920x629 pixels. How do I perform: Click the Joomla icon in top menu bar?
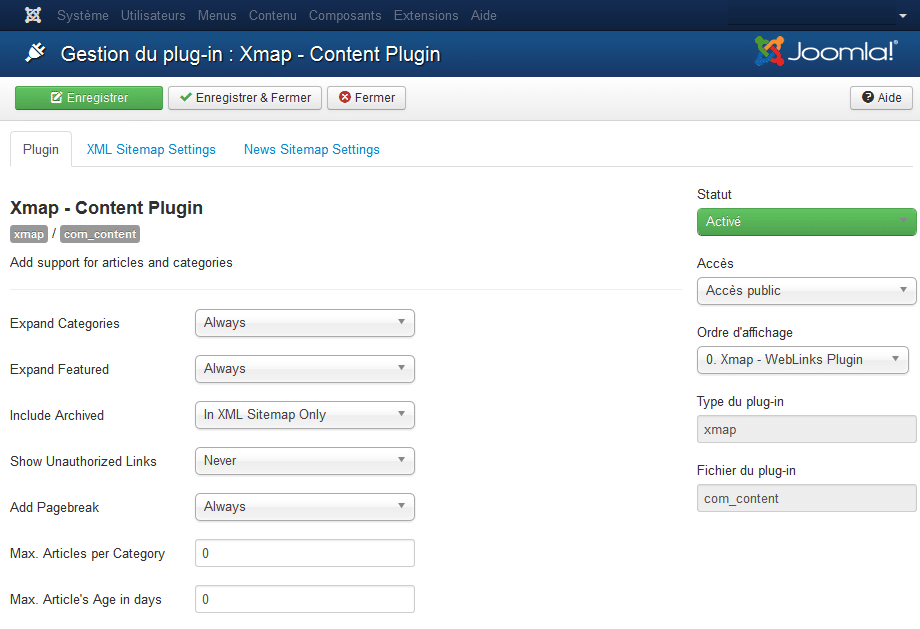(33, 15)
